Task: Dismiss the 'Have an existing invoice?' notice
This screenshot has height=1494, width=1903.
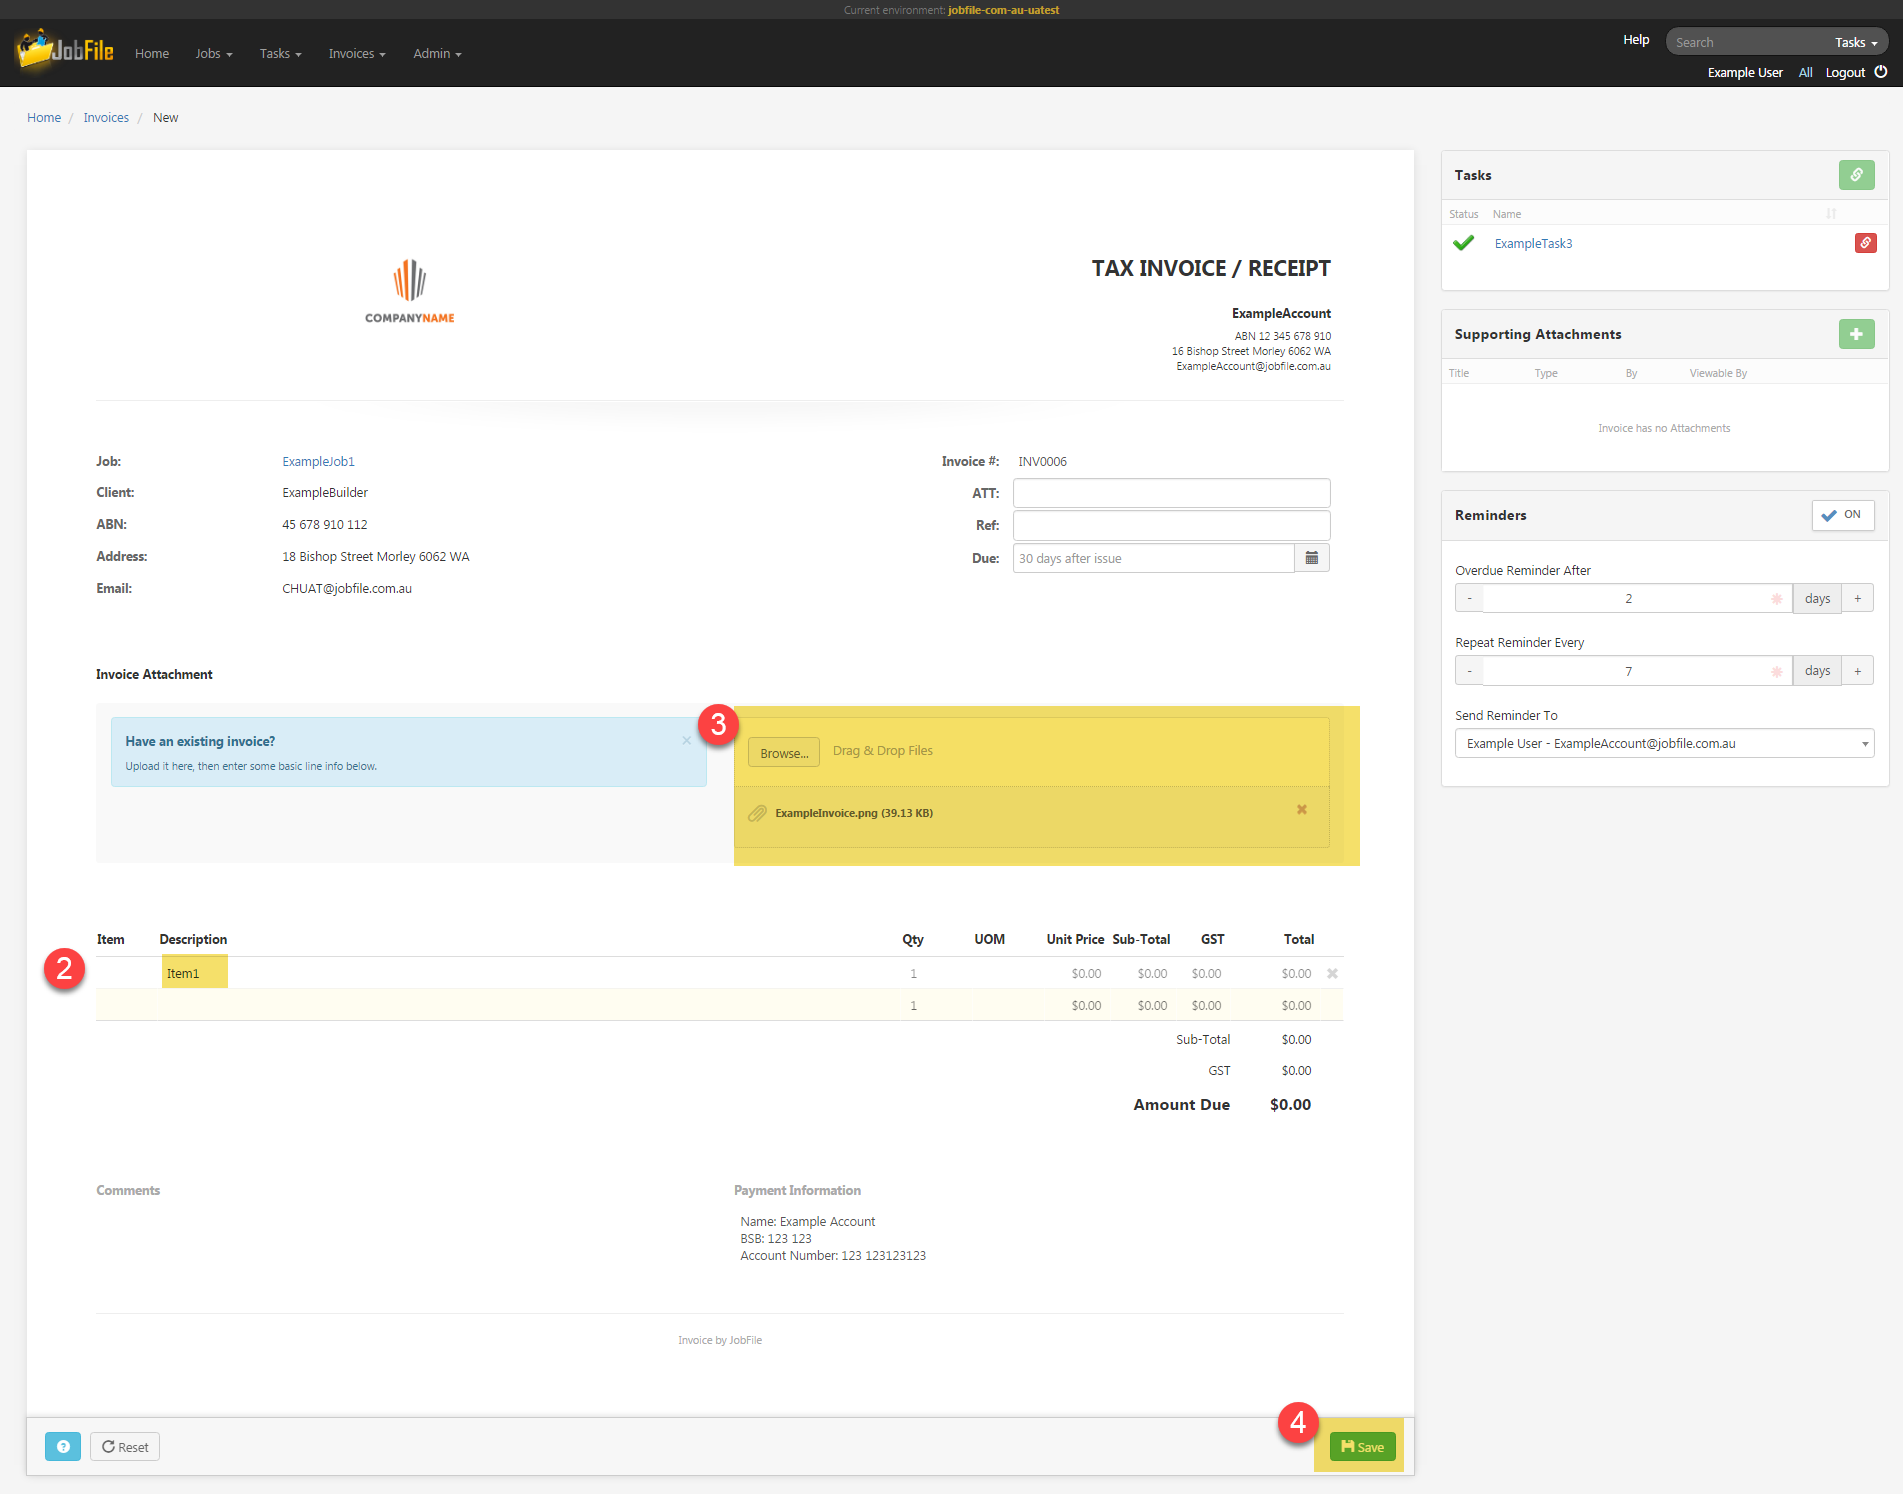Action: click(686, 741)
